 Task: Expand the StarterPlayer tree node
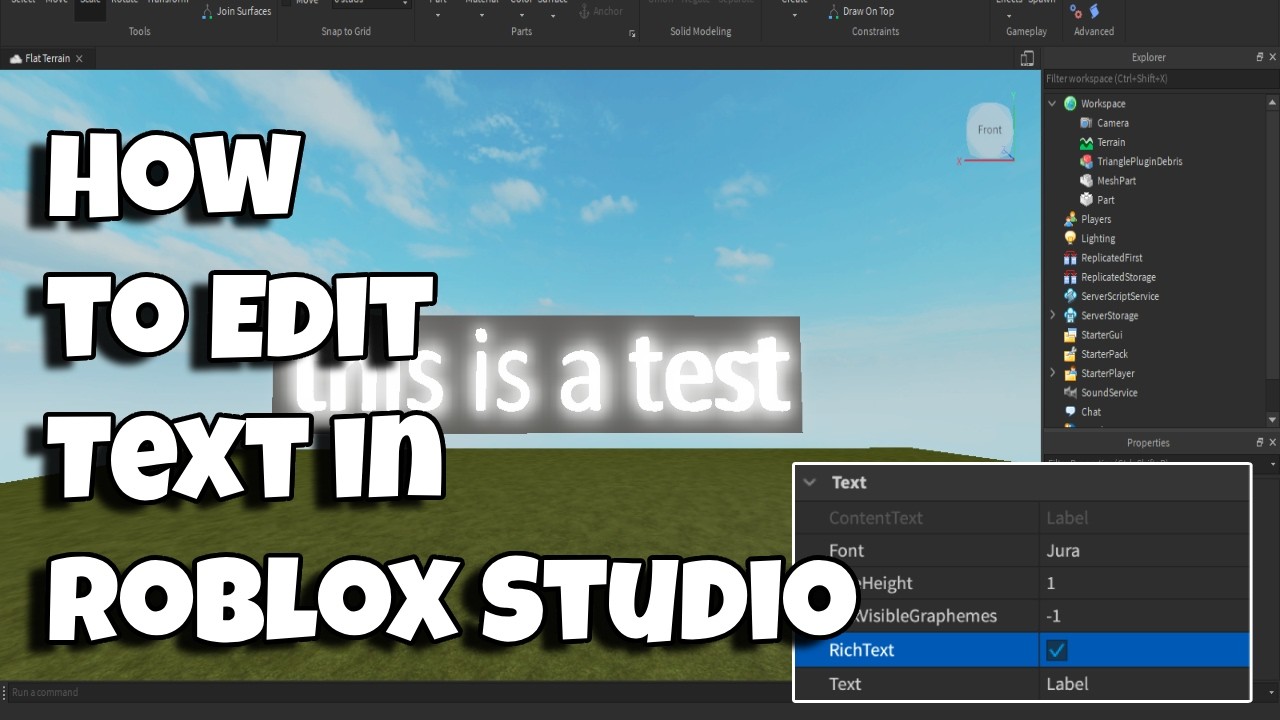tap(1052, 373)
